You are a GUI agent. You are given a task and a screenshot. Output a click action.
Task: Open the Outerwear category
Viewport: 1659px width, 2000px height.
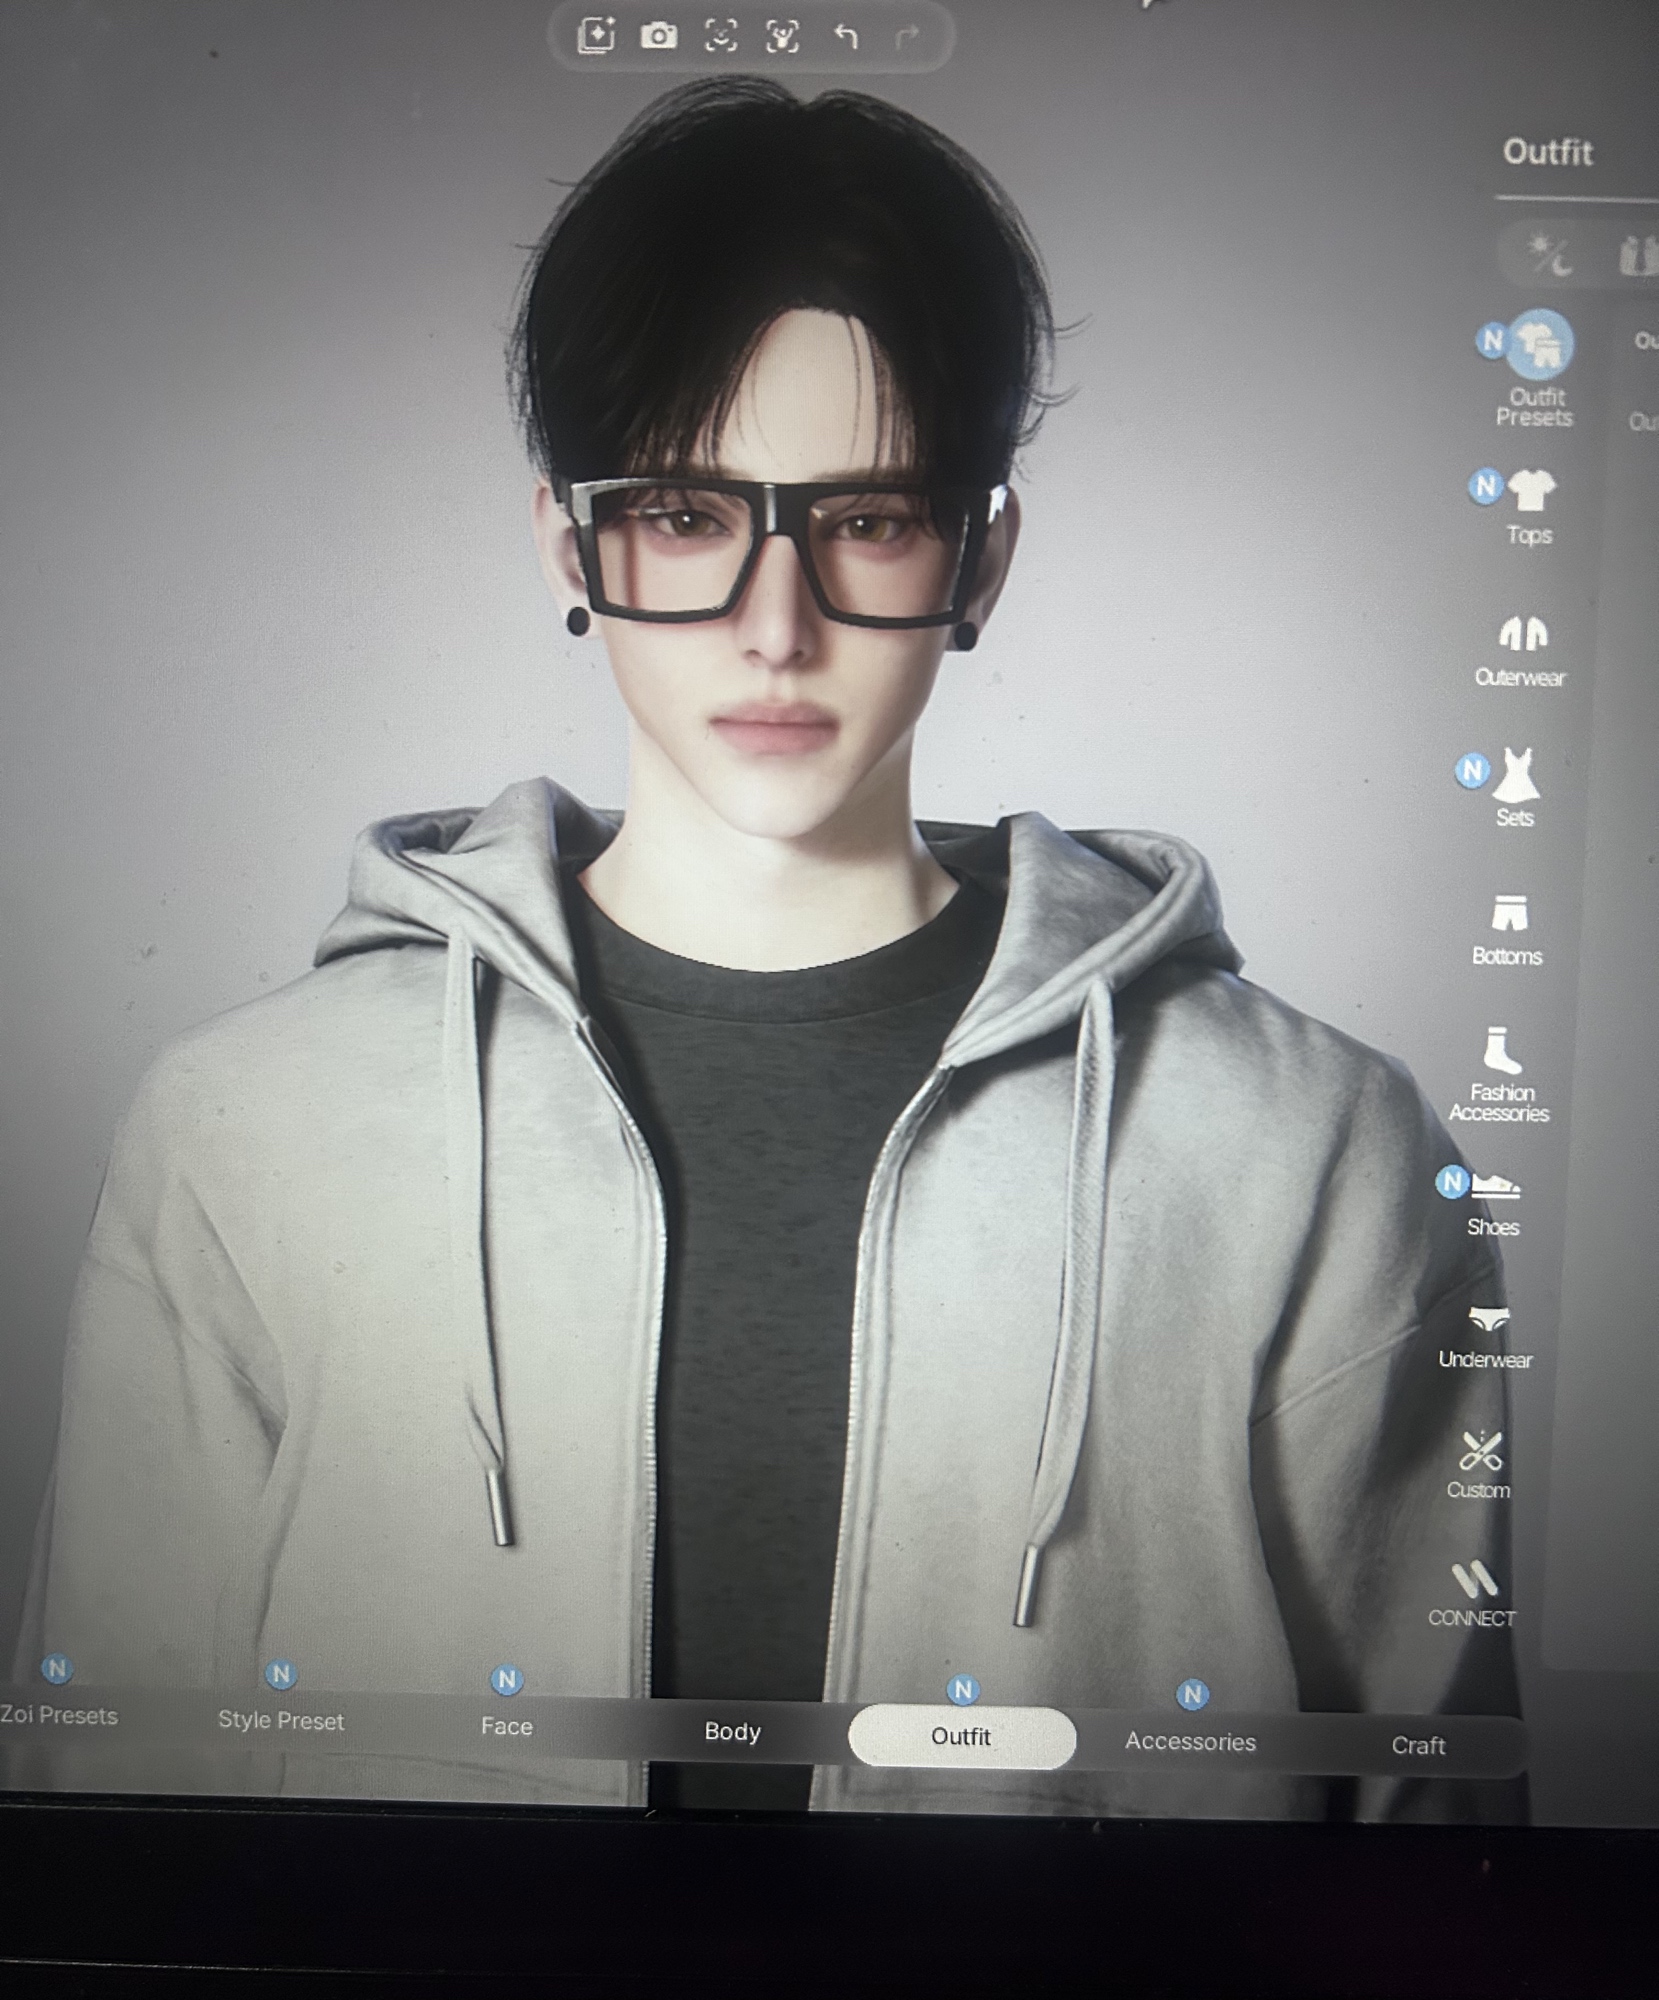(1522, 635)
